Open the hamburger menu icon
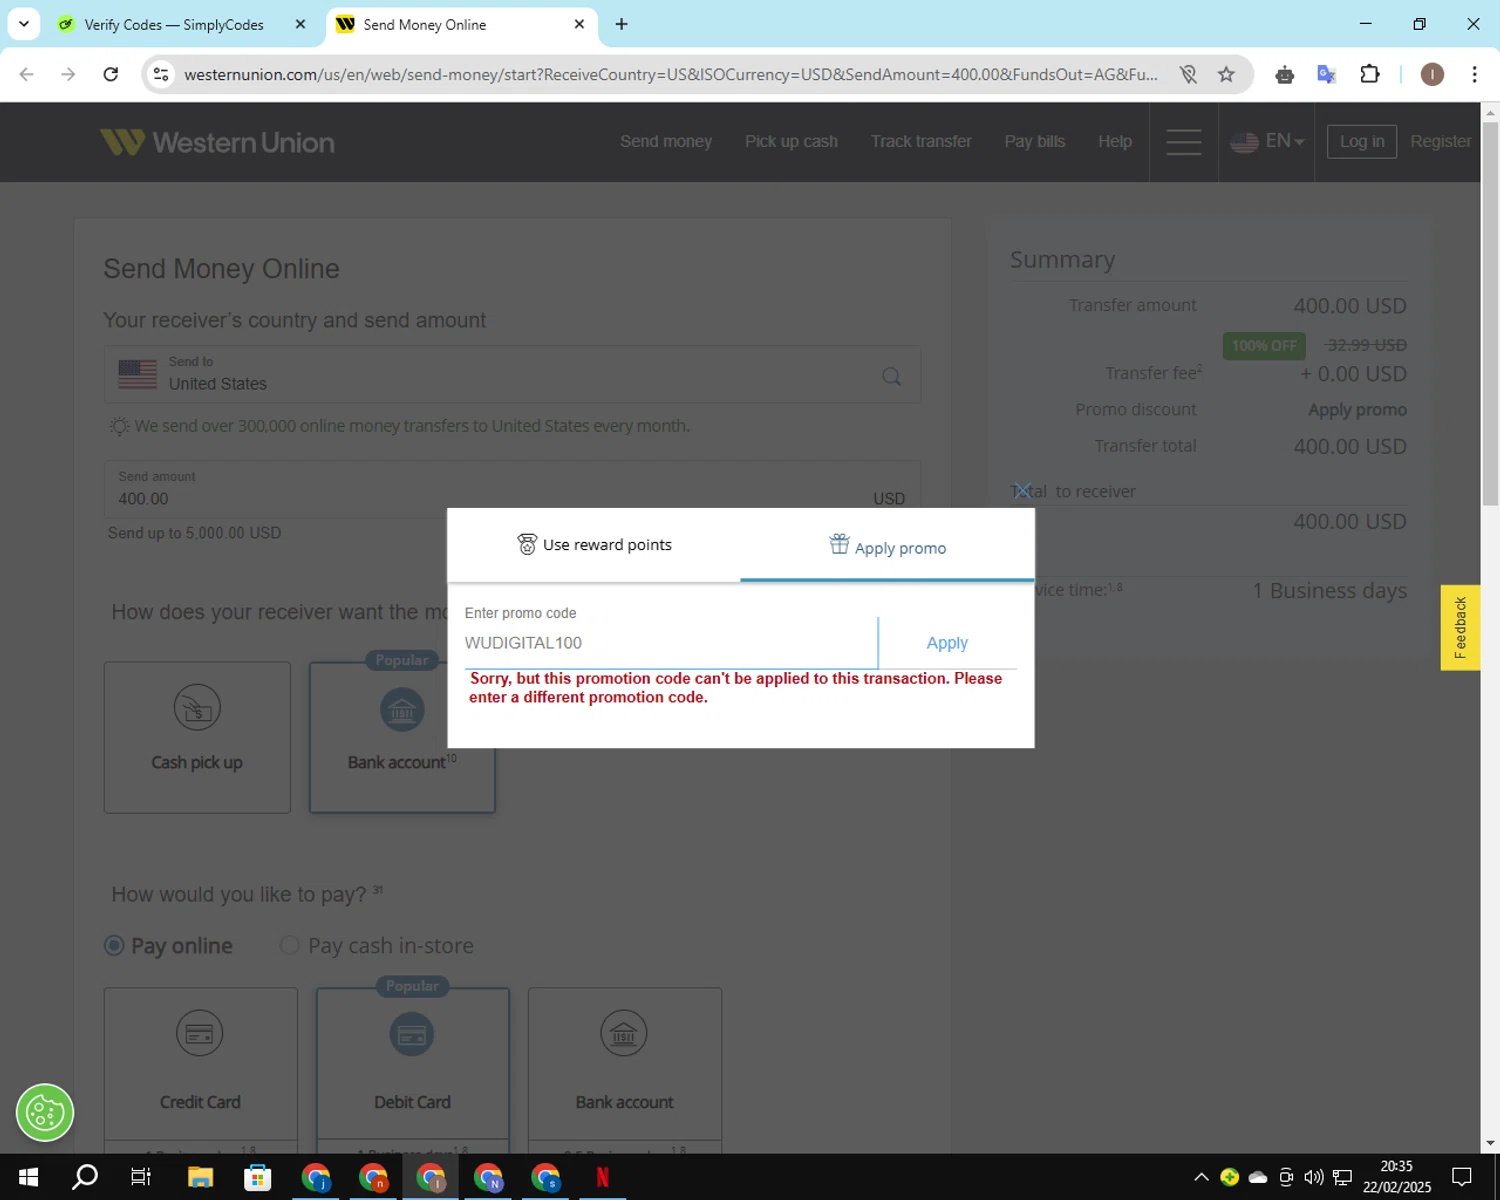The width and height of the screenshot is (1500, 1200). click(1183, 142)
